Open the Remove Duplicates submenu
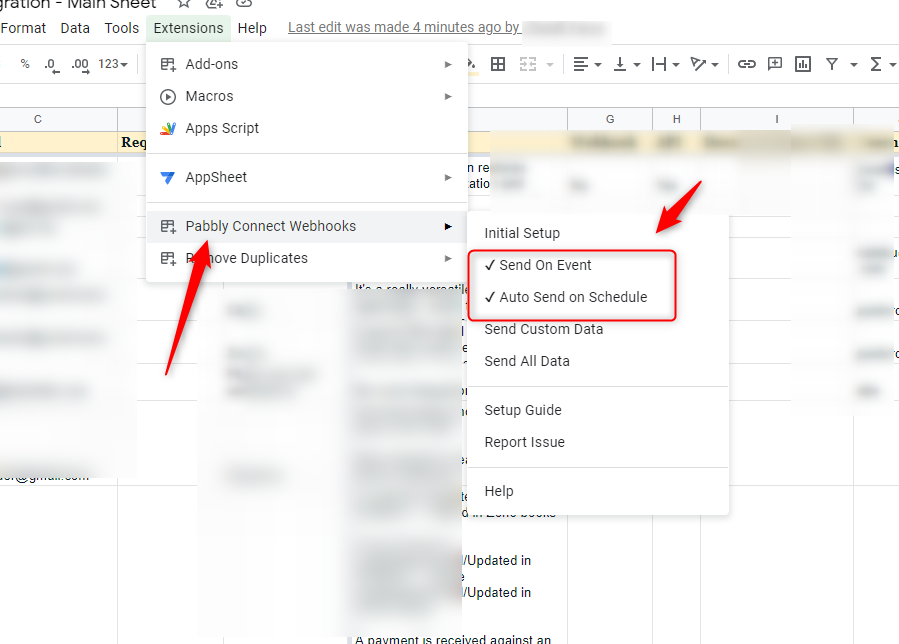 (307, 258)
